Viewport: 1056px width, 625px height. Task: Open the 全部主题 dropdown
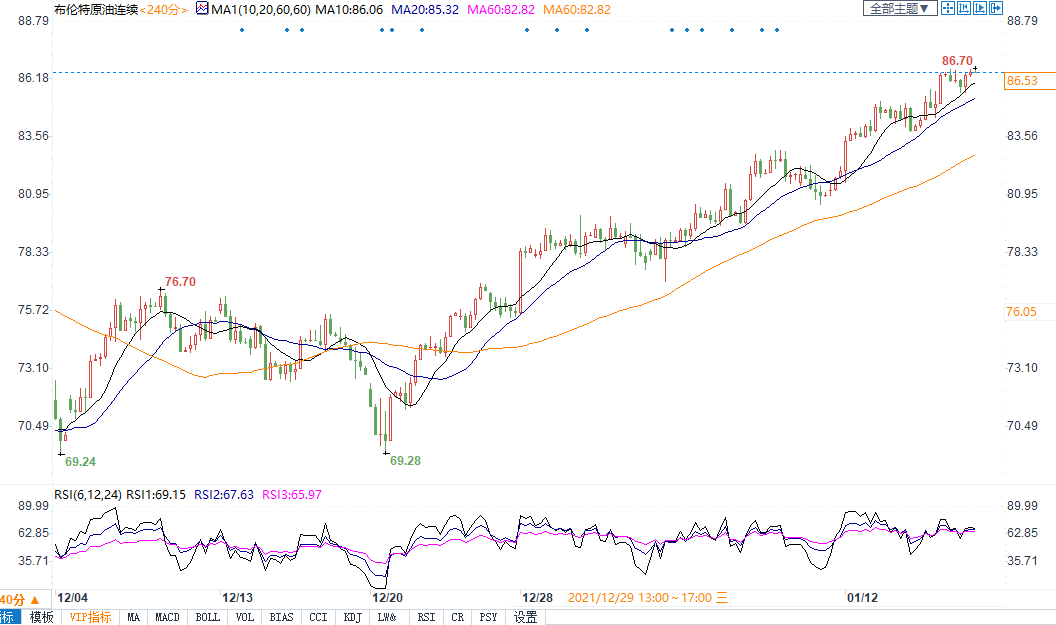900,8
